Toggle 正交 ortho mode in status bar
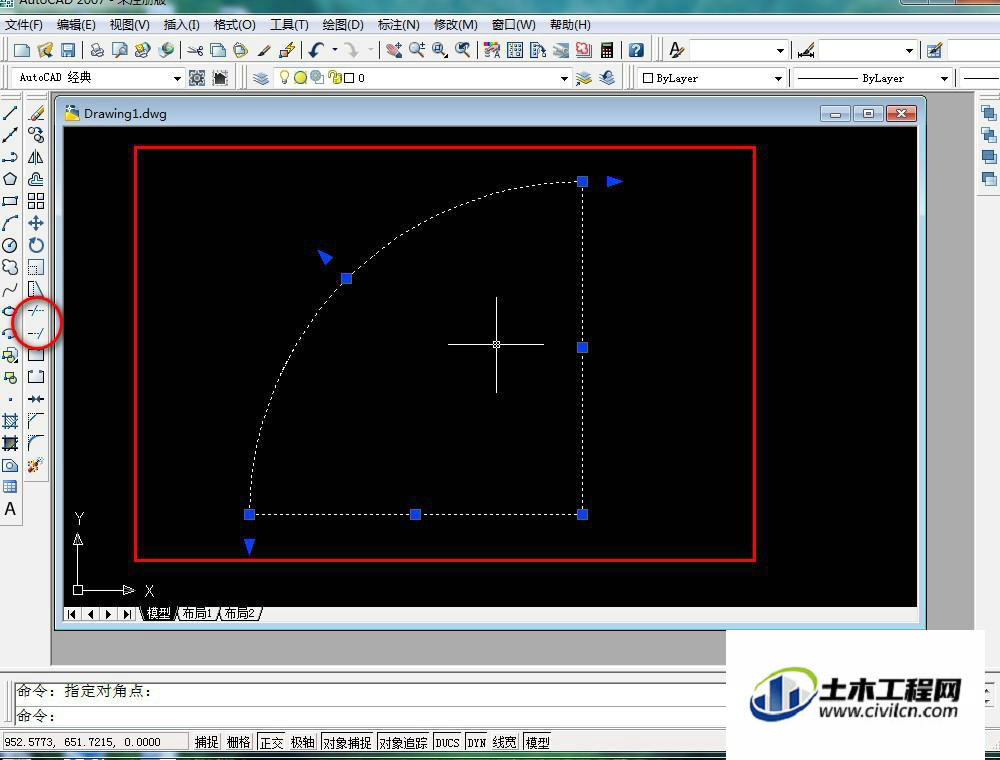The width and height of the screenshot is (1000, 760). point(271,742)
